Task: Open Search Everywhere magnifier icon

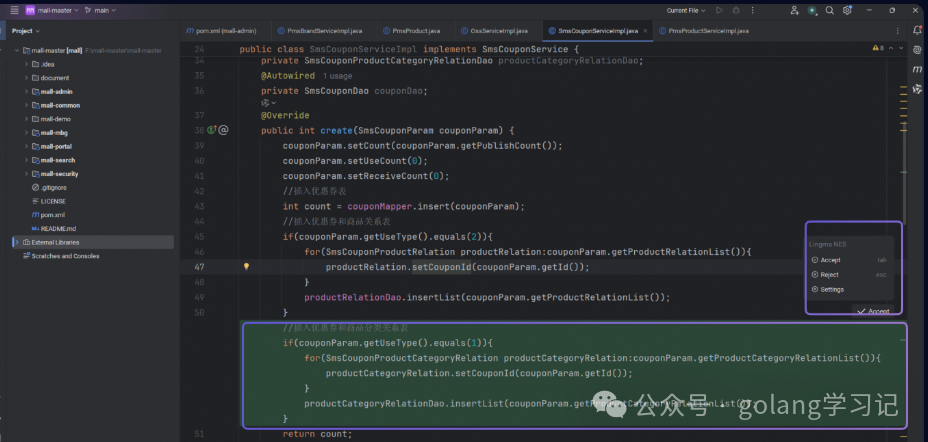Action: click(830, 10)
